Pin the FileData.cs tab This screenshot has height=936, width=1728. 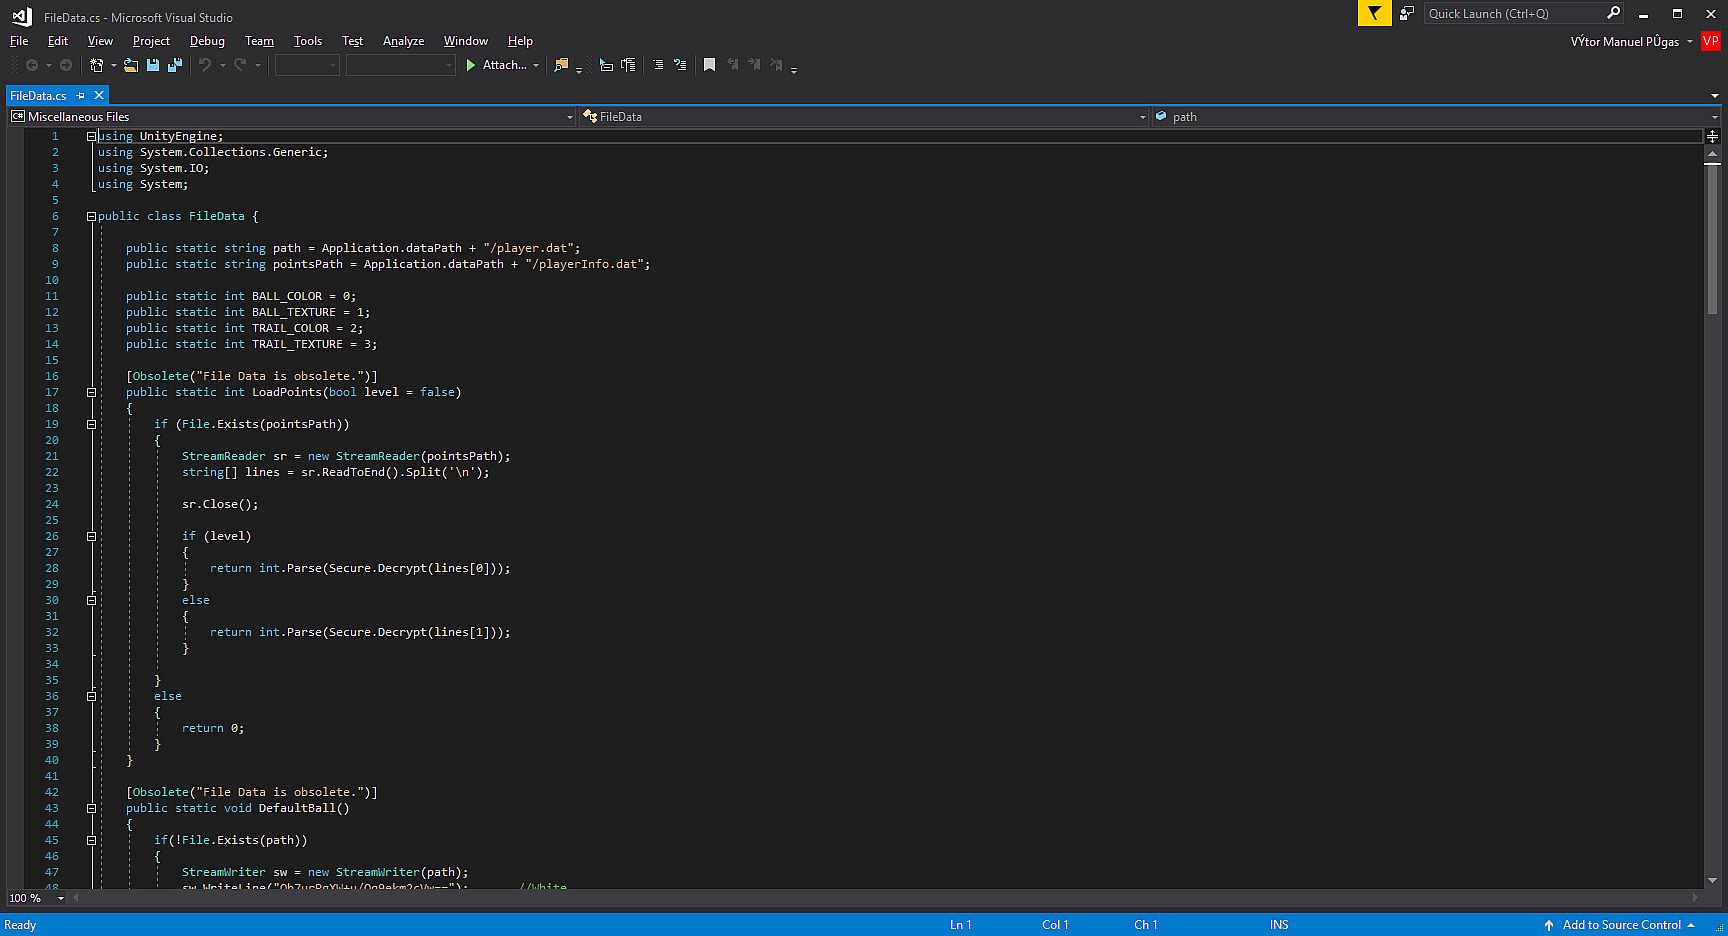coord(81,96)
